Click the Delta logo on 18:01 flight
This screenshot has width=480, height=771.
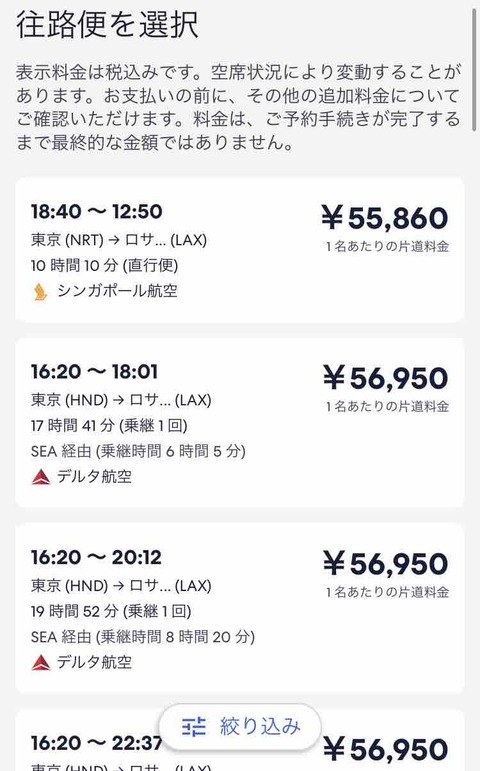[x=41, y=476]
